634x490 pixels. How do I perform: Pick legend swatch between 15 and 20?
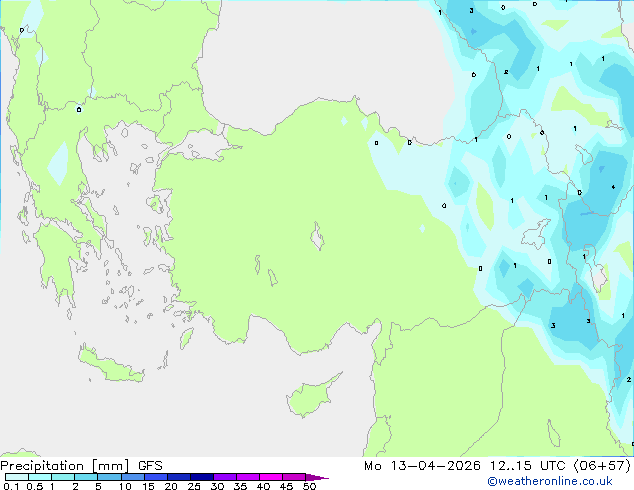click(155, 477)
